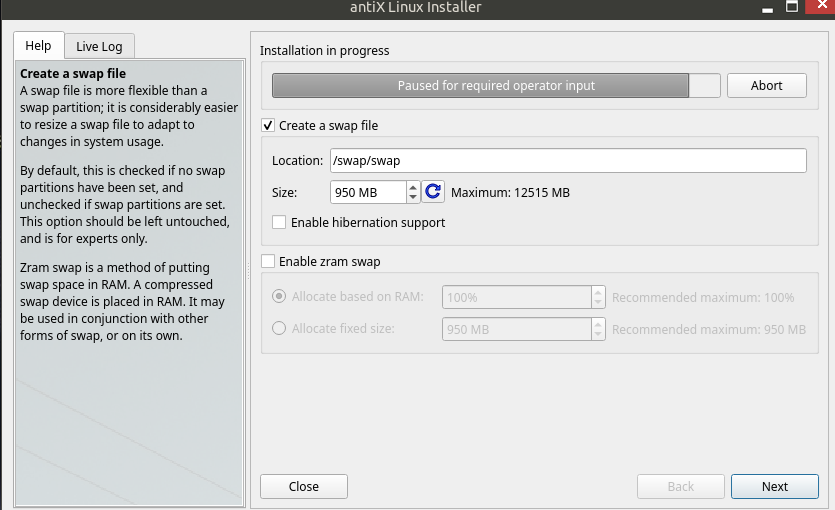
Task: Click the swap Location text field
Action: [567, 160]
